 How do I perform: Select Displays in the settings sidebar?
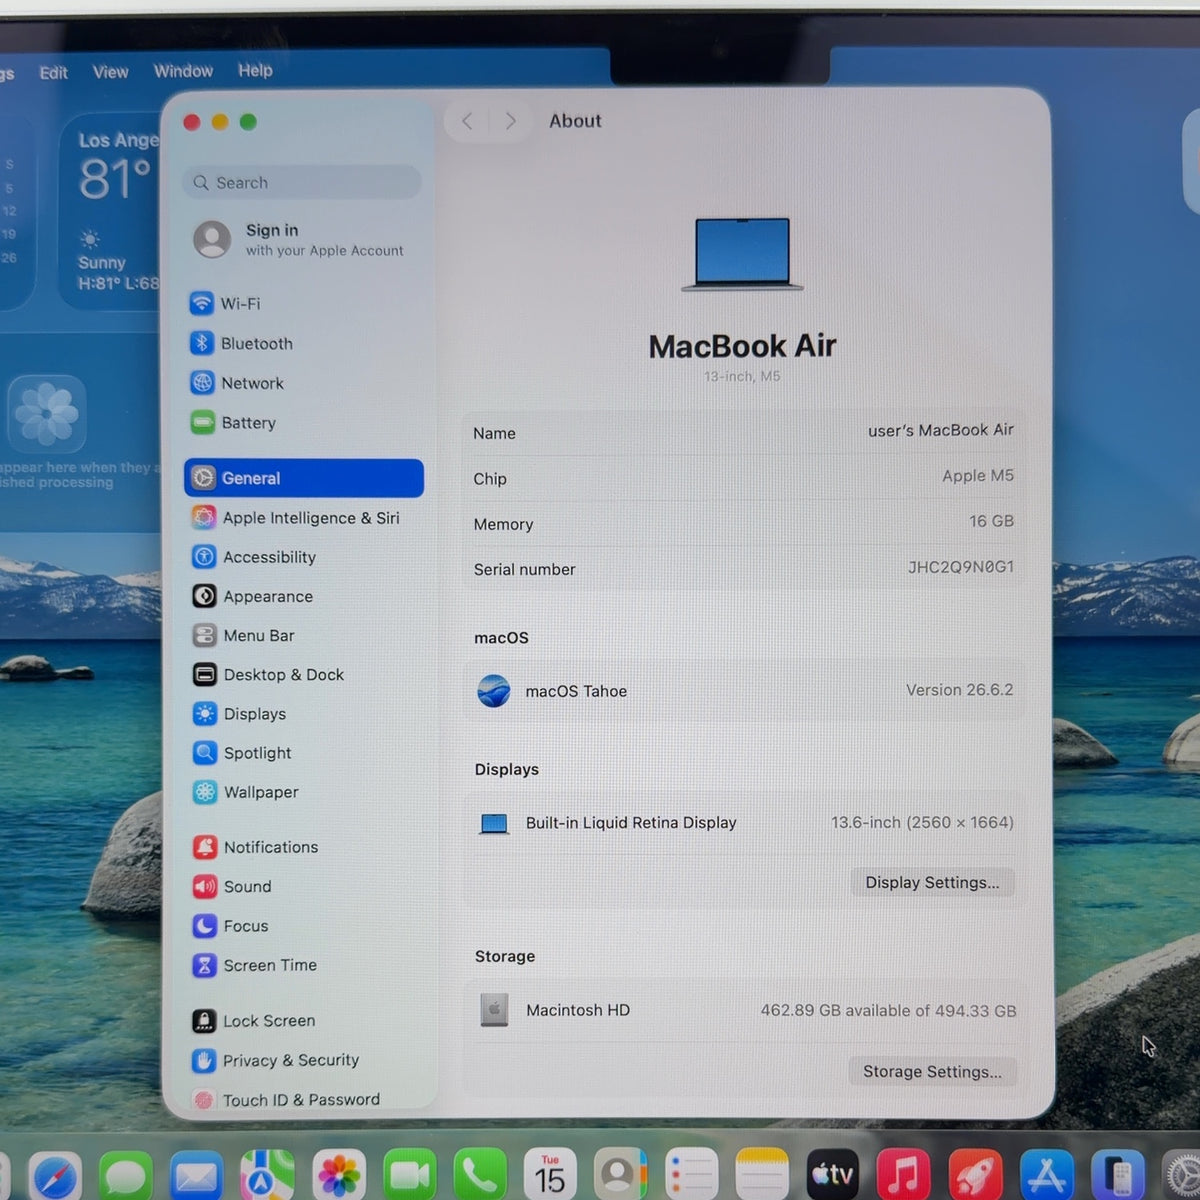303,713
